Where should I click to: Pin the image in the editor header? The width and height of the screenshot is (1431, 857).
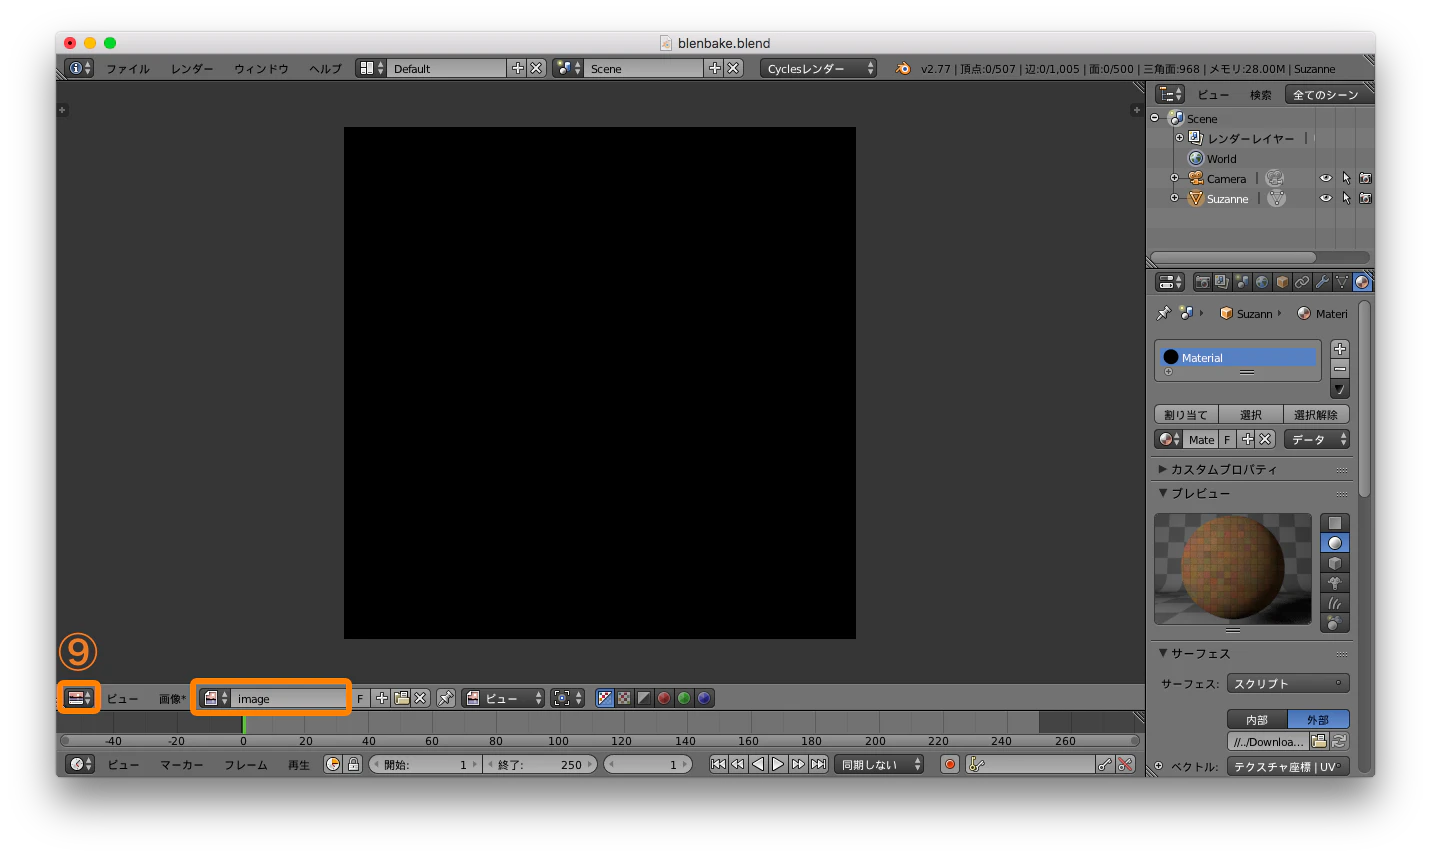(x=446, y=698)
